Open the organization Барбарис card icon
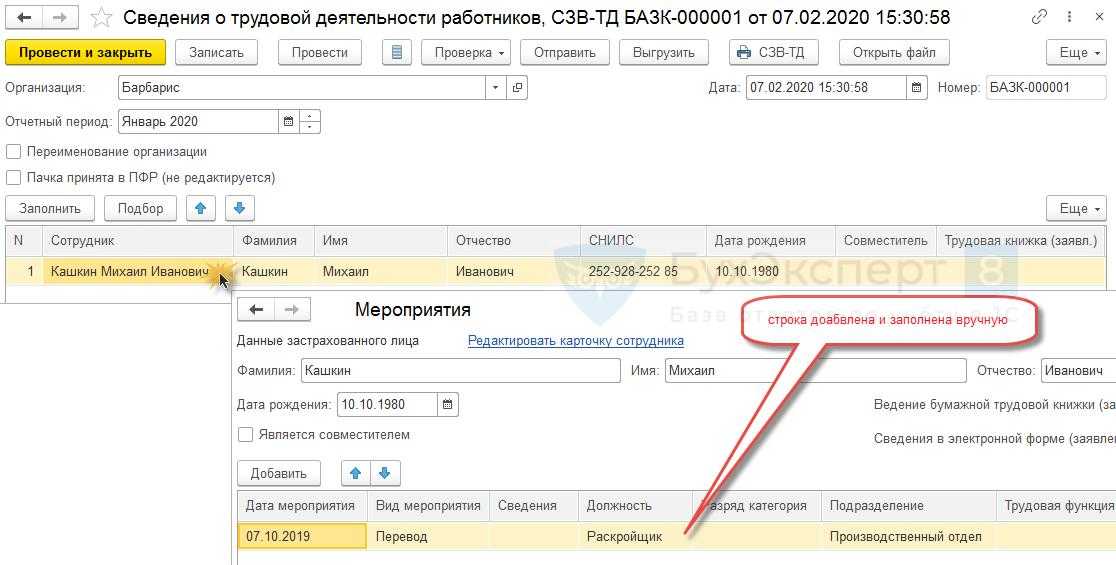 (x=517, y=88)
